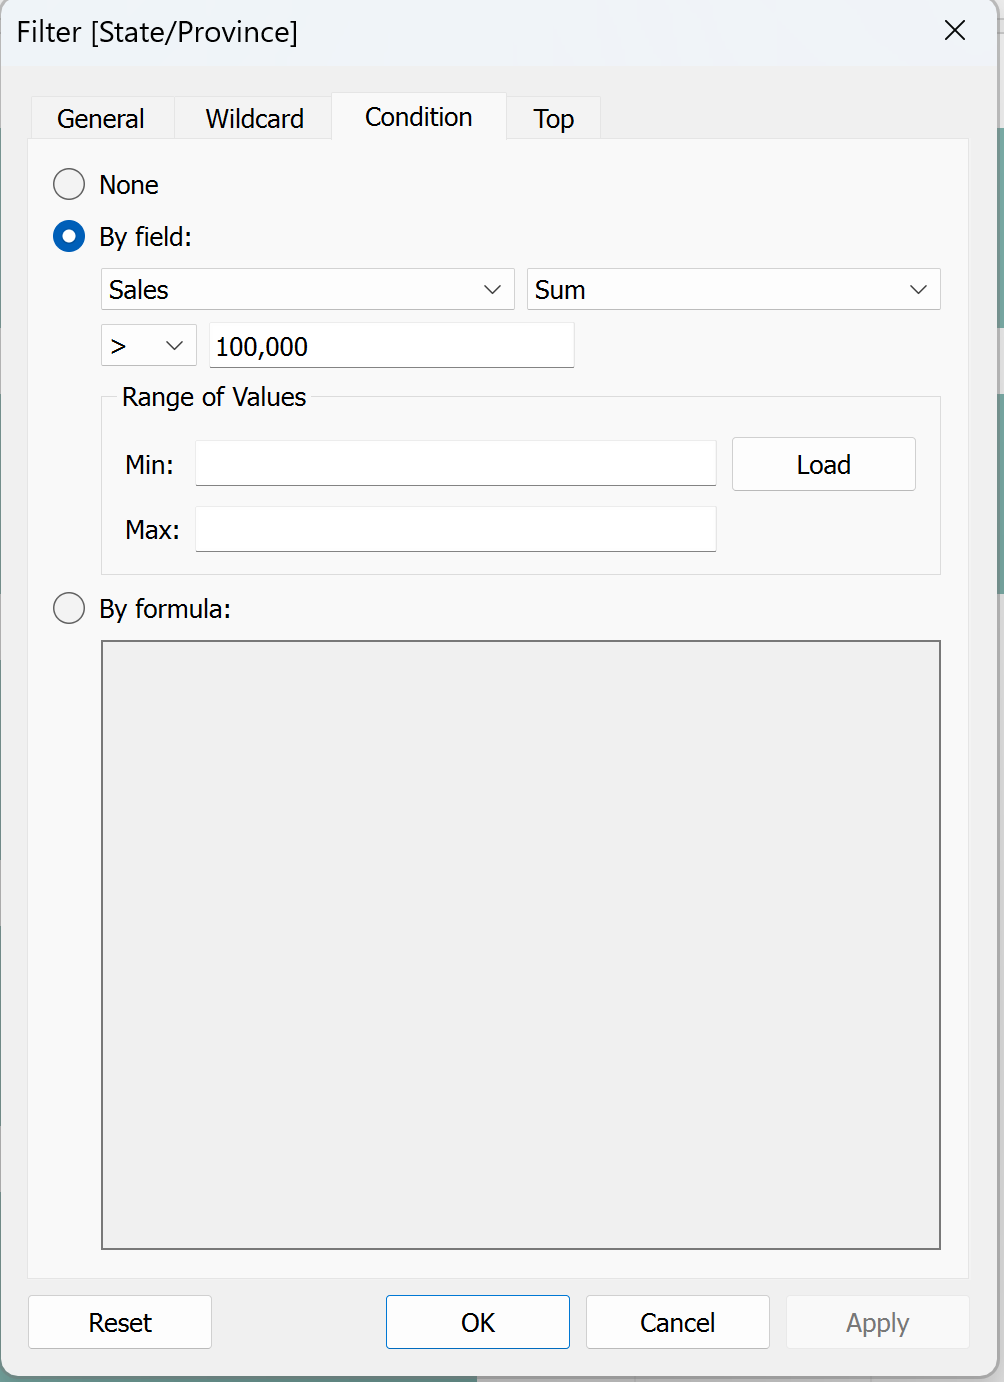Select the By formula radio option
1004x1382 pixels.
(69, 608)
